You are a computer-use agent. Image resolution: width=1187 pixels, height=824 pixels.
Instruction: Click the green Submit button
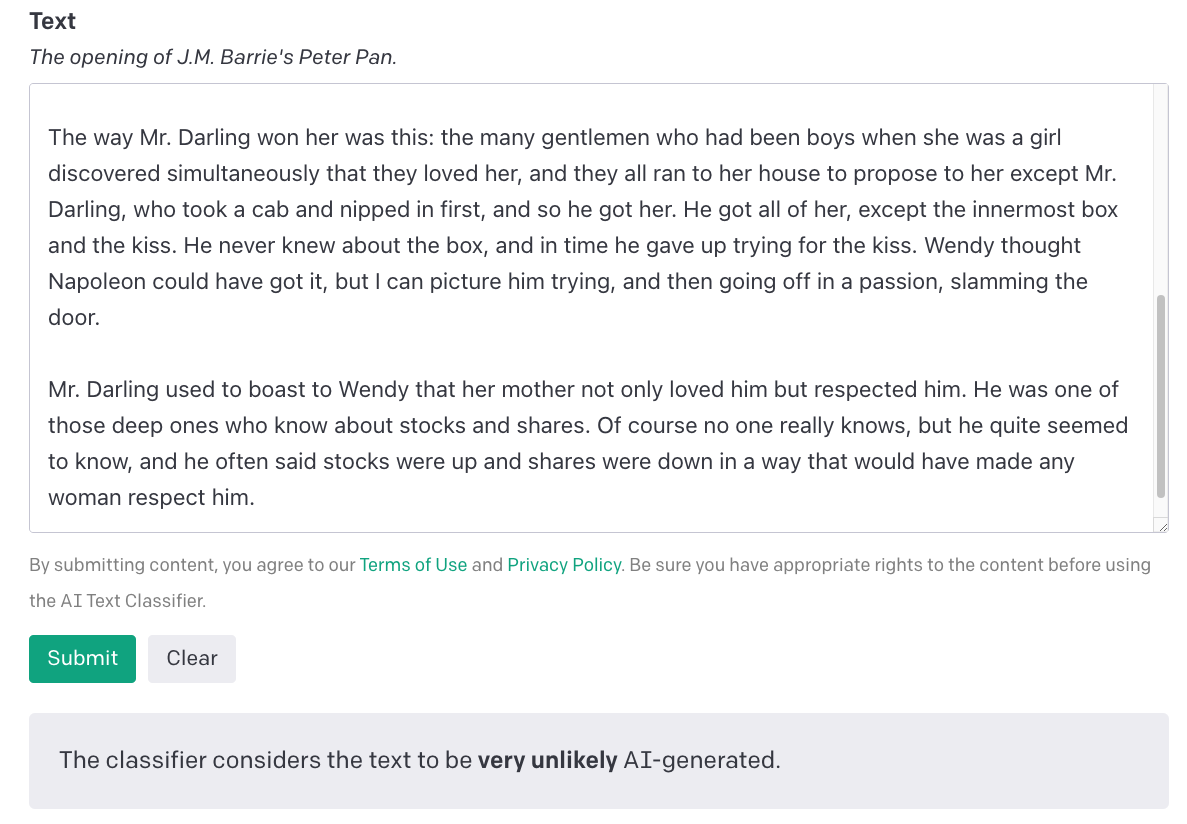tap(82, 658)
